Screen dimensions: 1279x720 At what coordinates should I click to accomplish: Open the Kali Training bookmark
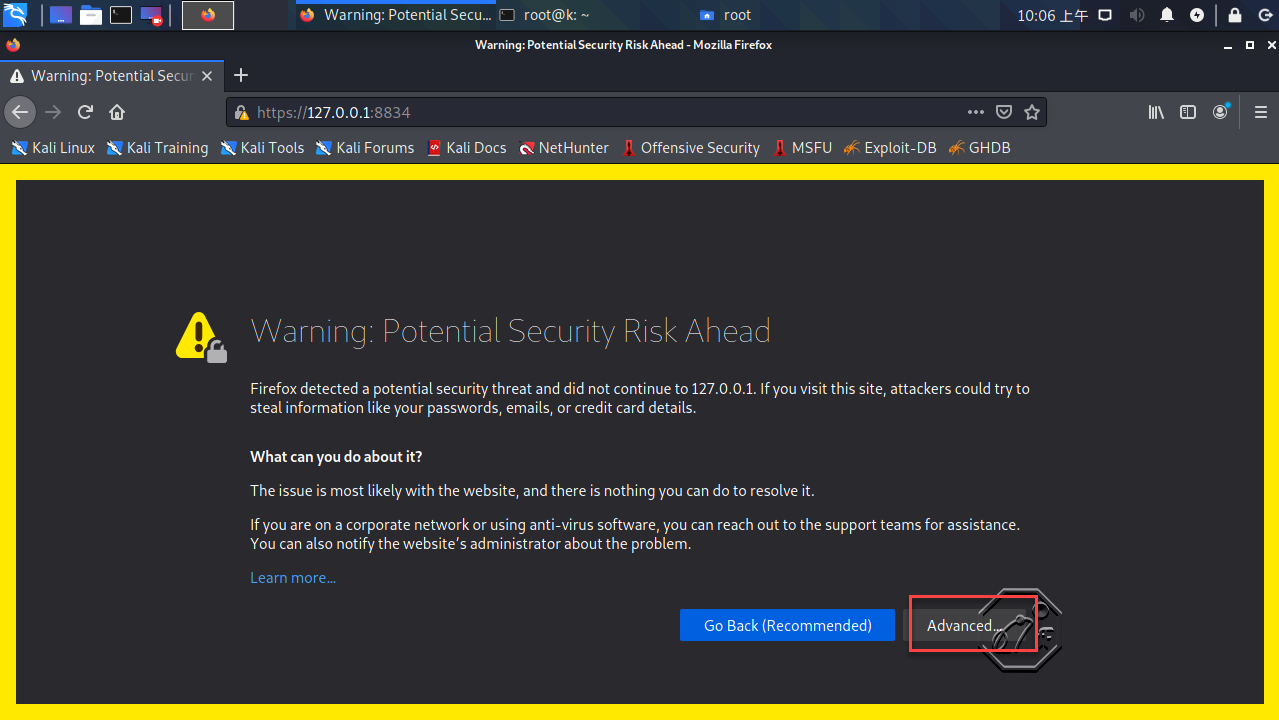tap(158, 148)
